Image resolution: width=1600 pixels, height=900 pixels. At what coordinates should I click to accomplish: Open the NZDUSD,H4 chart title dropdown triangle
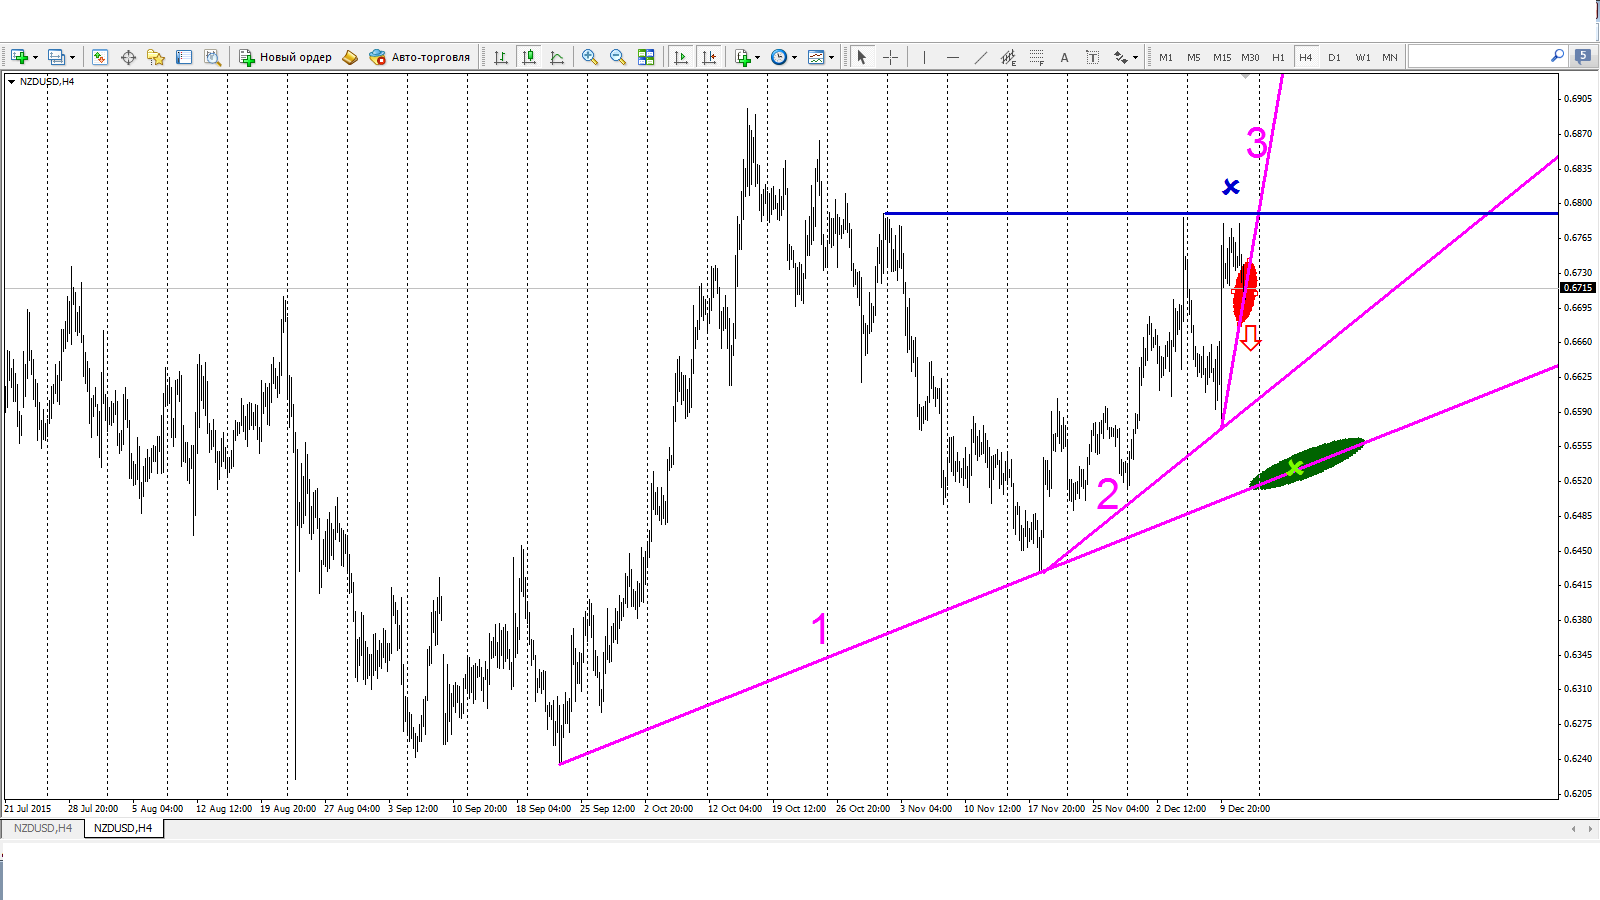coord(11,82)
